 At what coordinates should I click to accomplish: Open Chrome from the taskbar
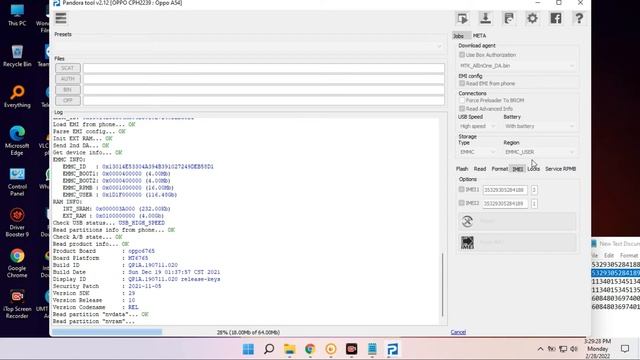pos(310,349)
